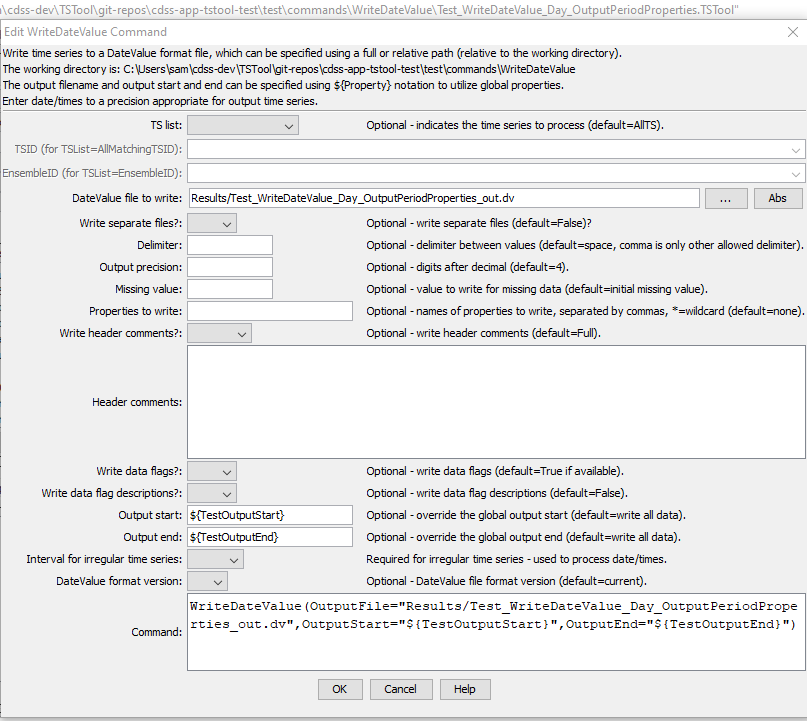The height and width of the screenshot is (721, 807).
Task: Click the 'Edit WriteDateValue Command' title text
Action: coord(85,32)
